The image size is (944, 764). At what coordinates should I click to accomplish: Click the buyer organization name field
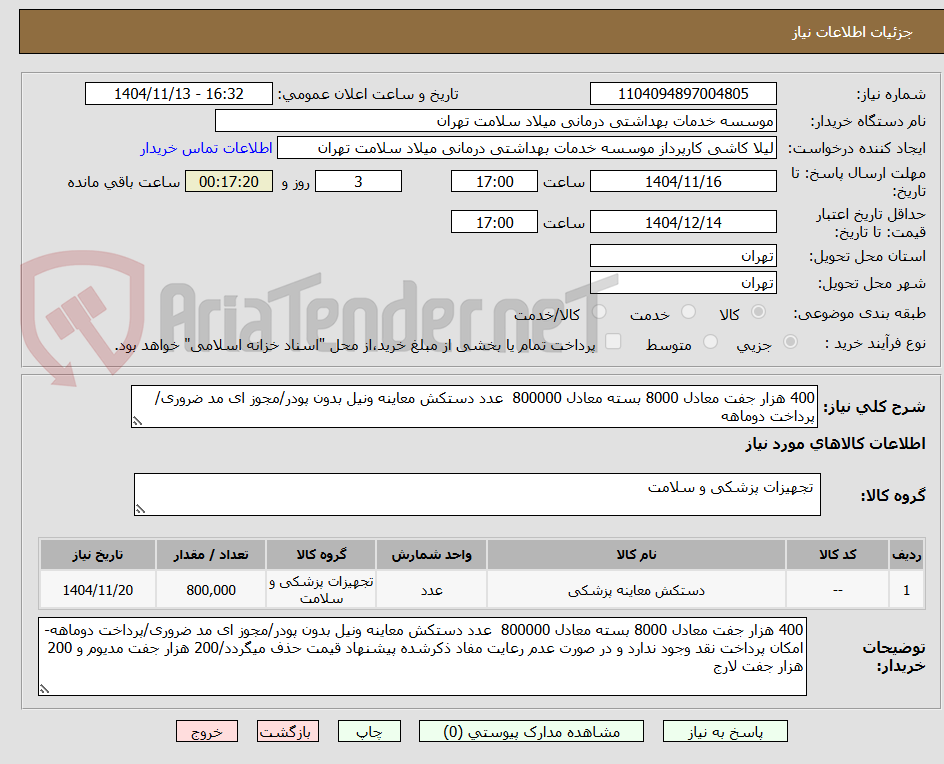click(x=495, y=121)
